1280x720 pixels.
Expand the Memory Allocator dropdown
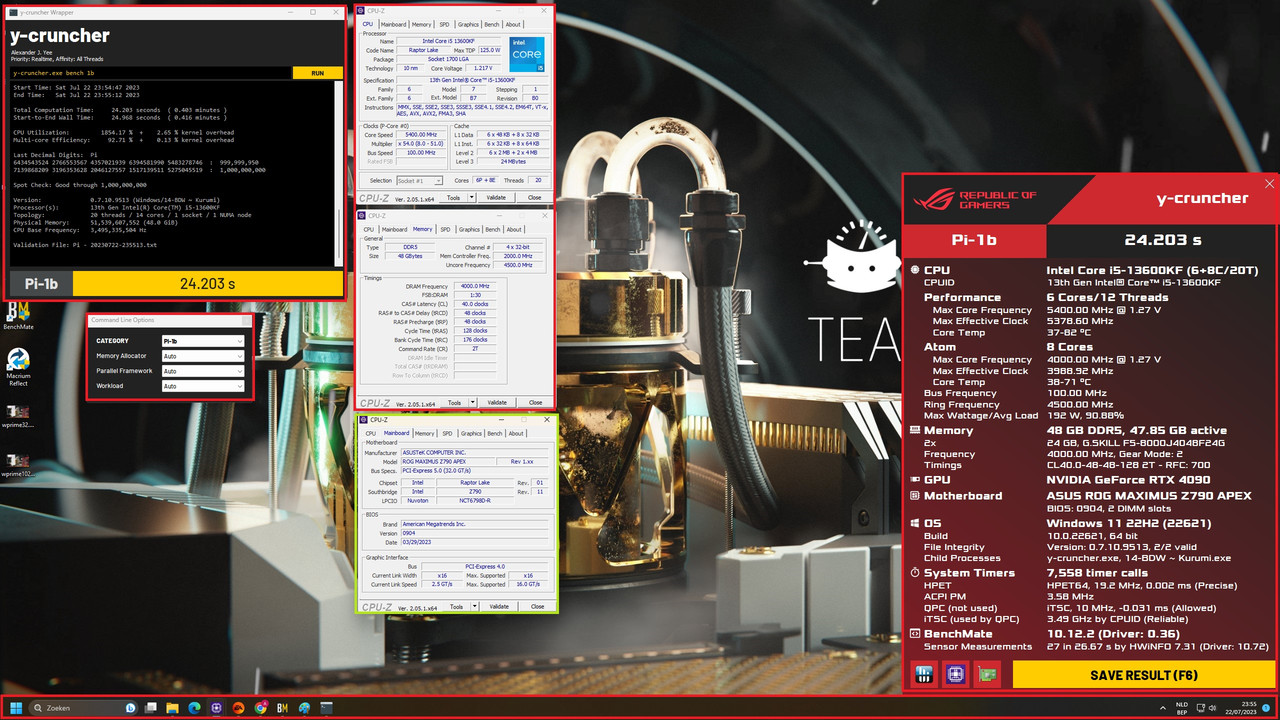point(203,356)
